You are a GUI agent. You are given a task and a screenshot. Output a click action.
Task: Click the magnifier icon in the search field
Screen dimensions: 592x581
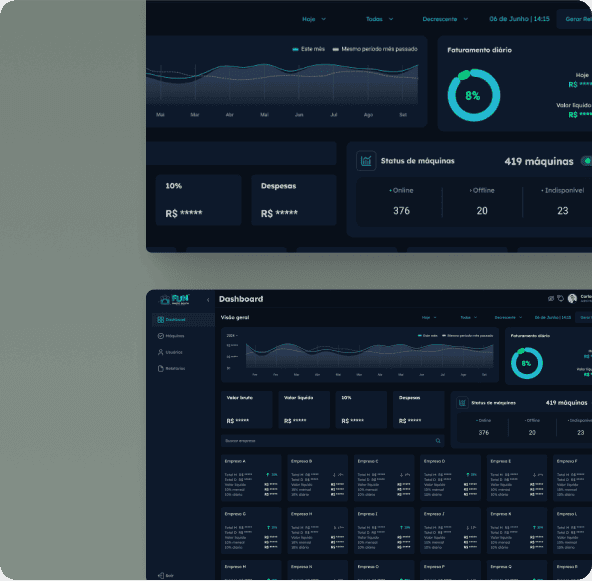[x=438, y=441]
